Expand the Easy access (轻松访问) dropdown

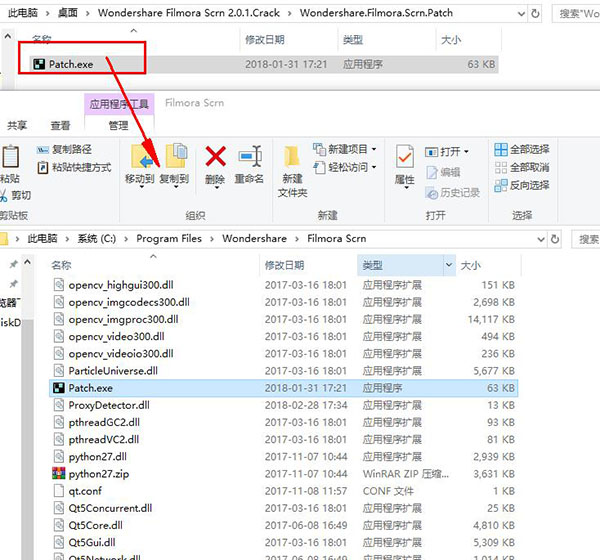tap(345, 167)
